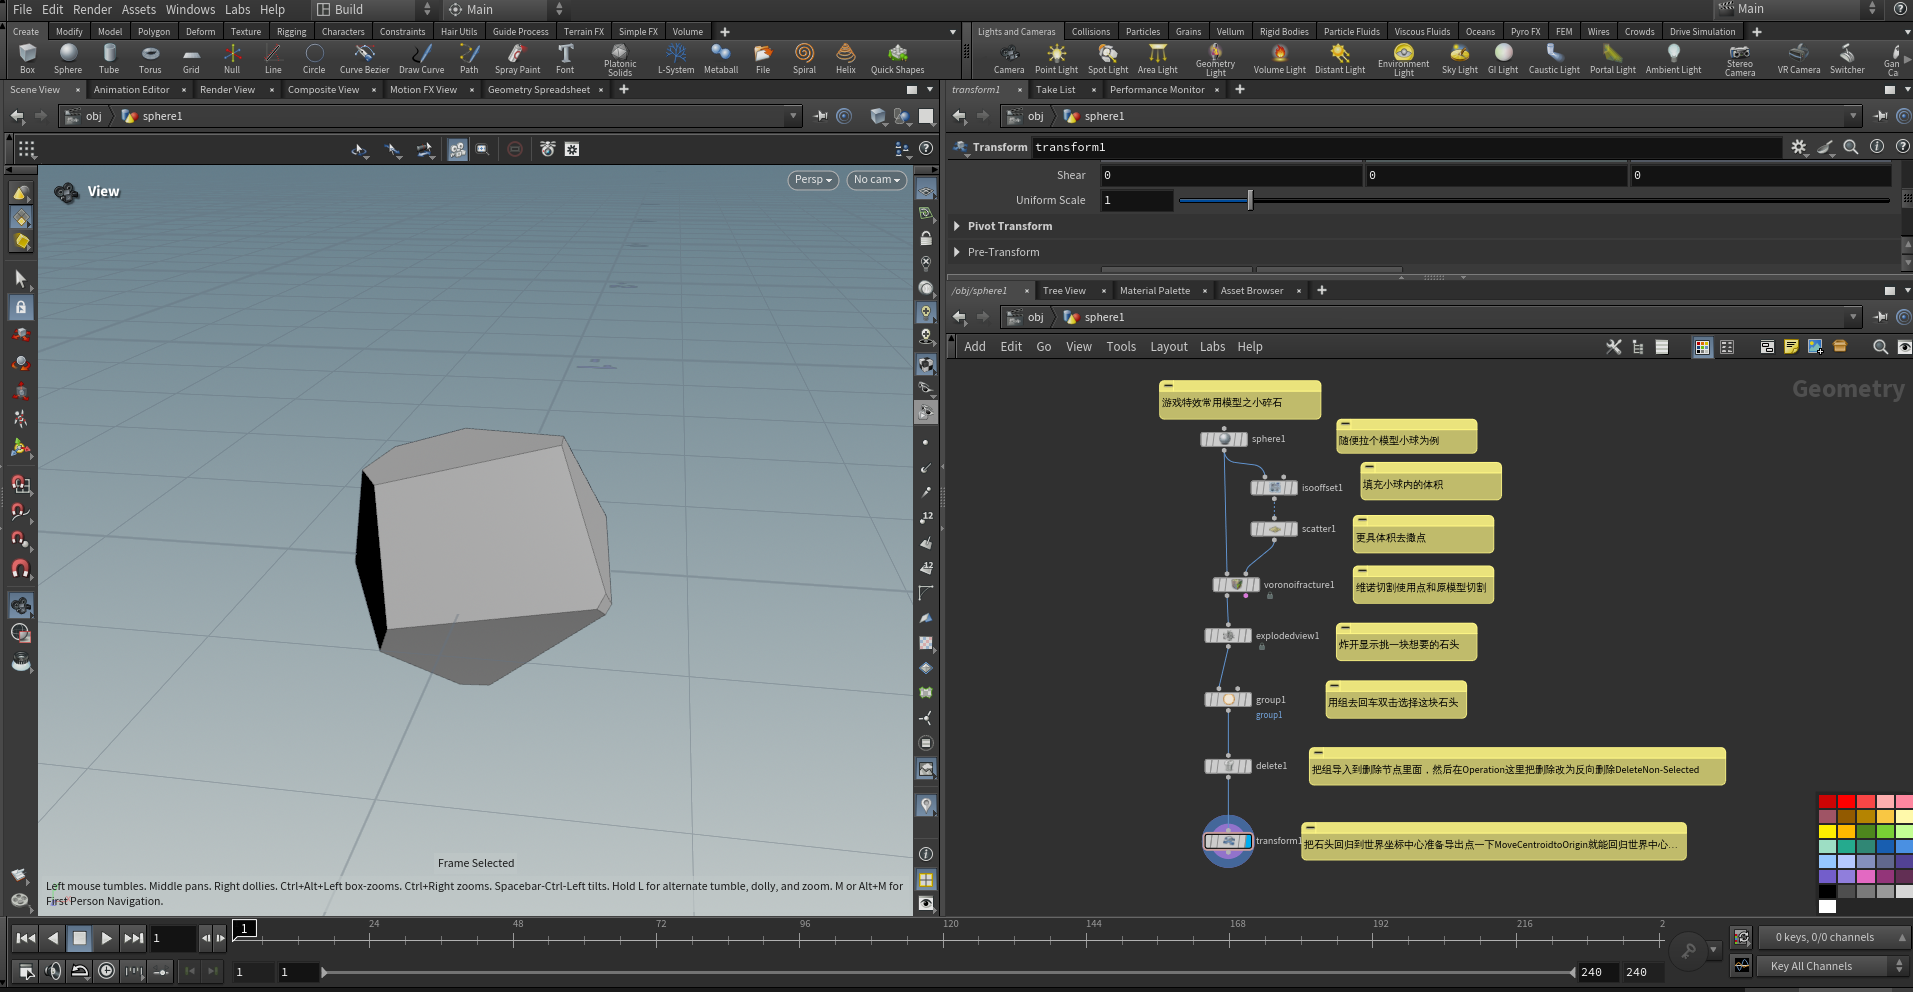Screen dimensions: 1913x992
Task: Toggle display flag on transform1 node
Action: [x=1246, y=842]
